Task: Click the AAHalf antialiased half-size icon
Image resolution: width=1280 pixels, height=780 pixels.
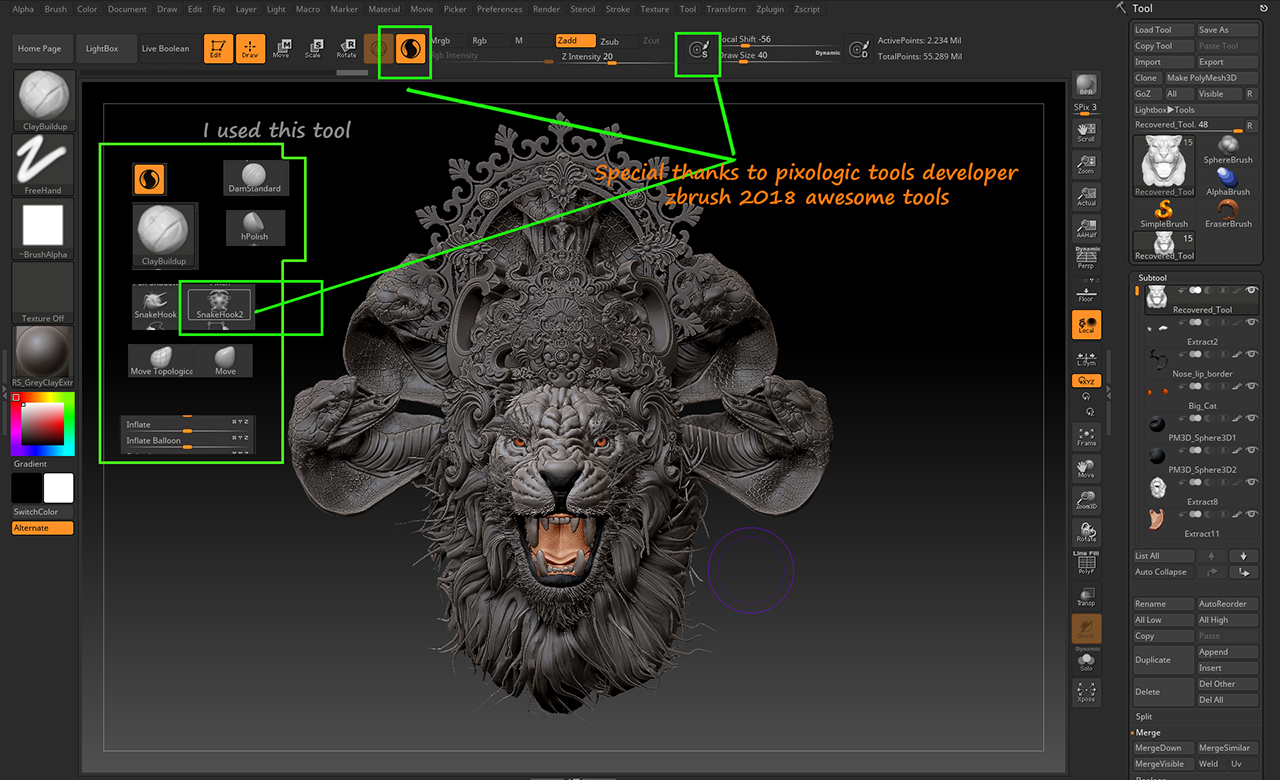Action: click(1086, 229)
